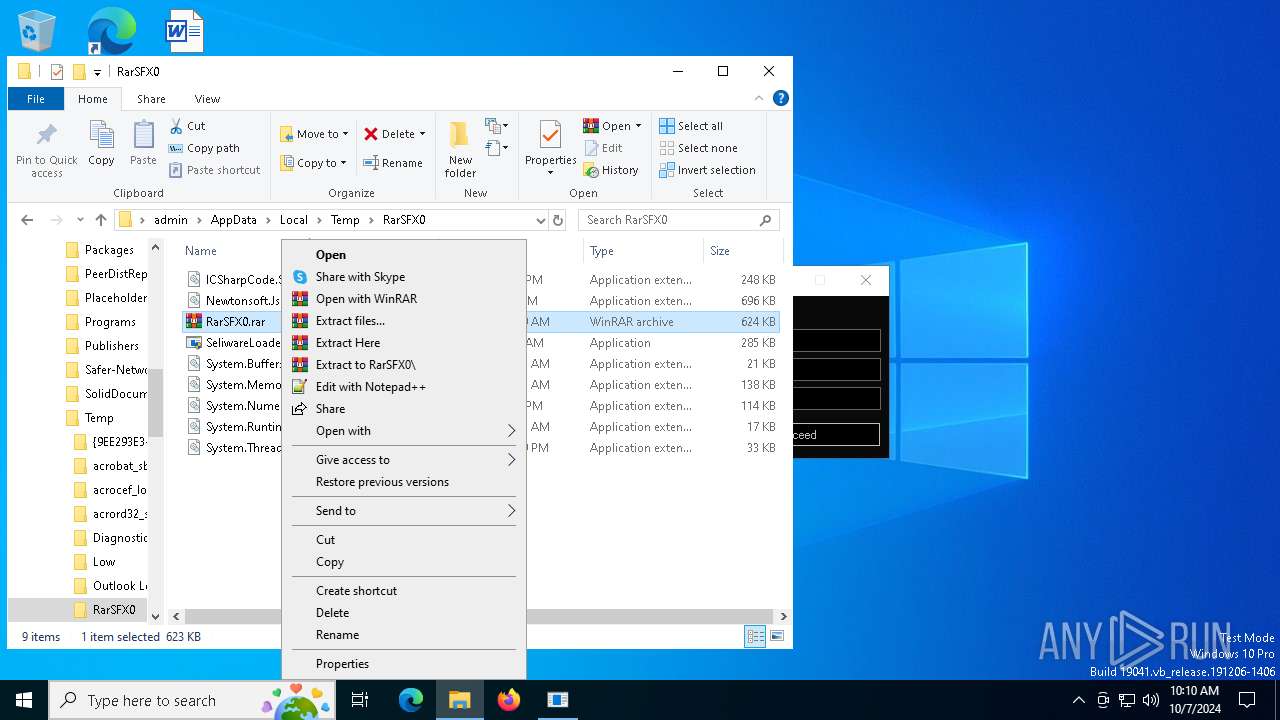1280x720 pixels.
Task: Open the Recycle Bin desktop icon
Action: [37, 31]
